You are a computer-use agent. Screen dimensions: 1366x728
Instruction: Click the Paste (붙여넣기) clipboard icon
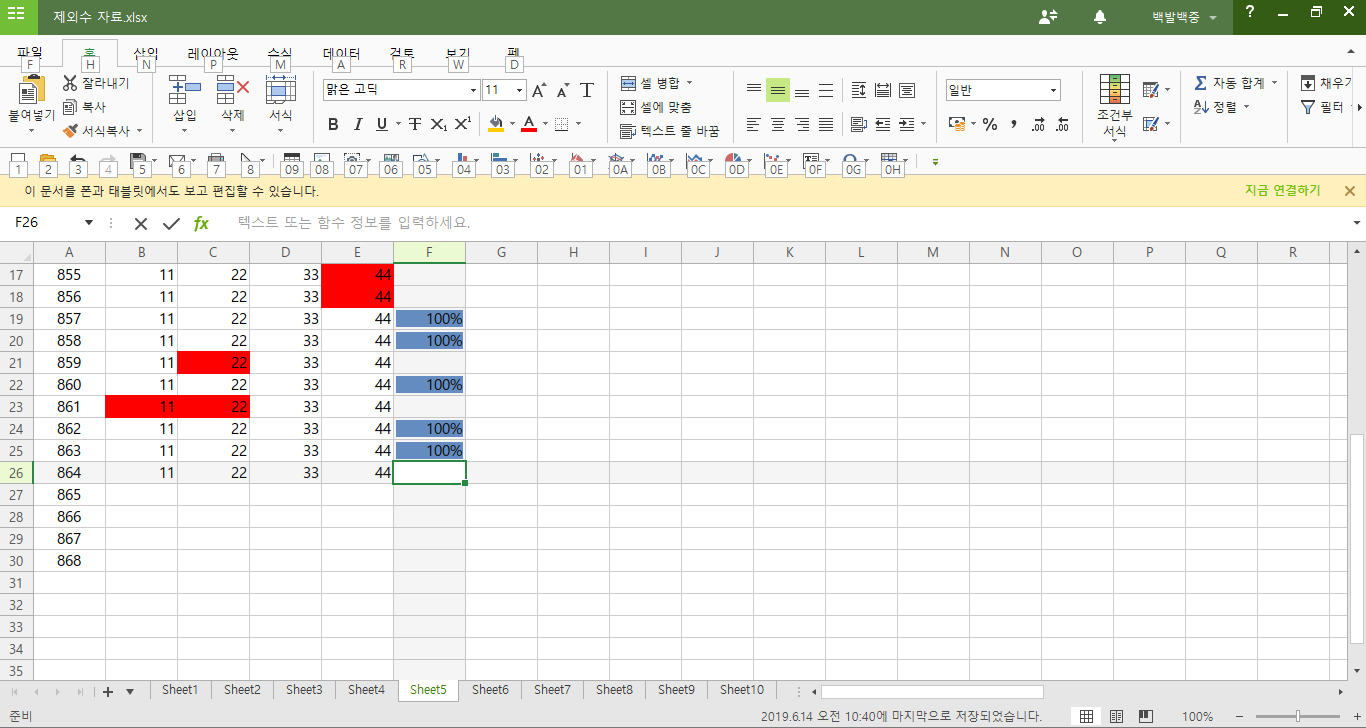[x=31, y=92]
